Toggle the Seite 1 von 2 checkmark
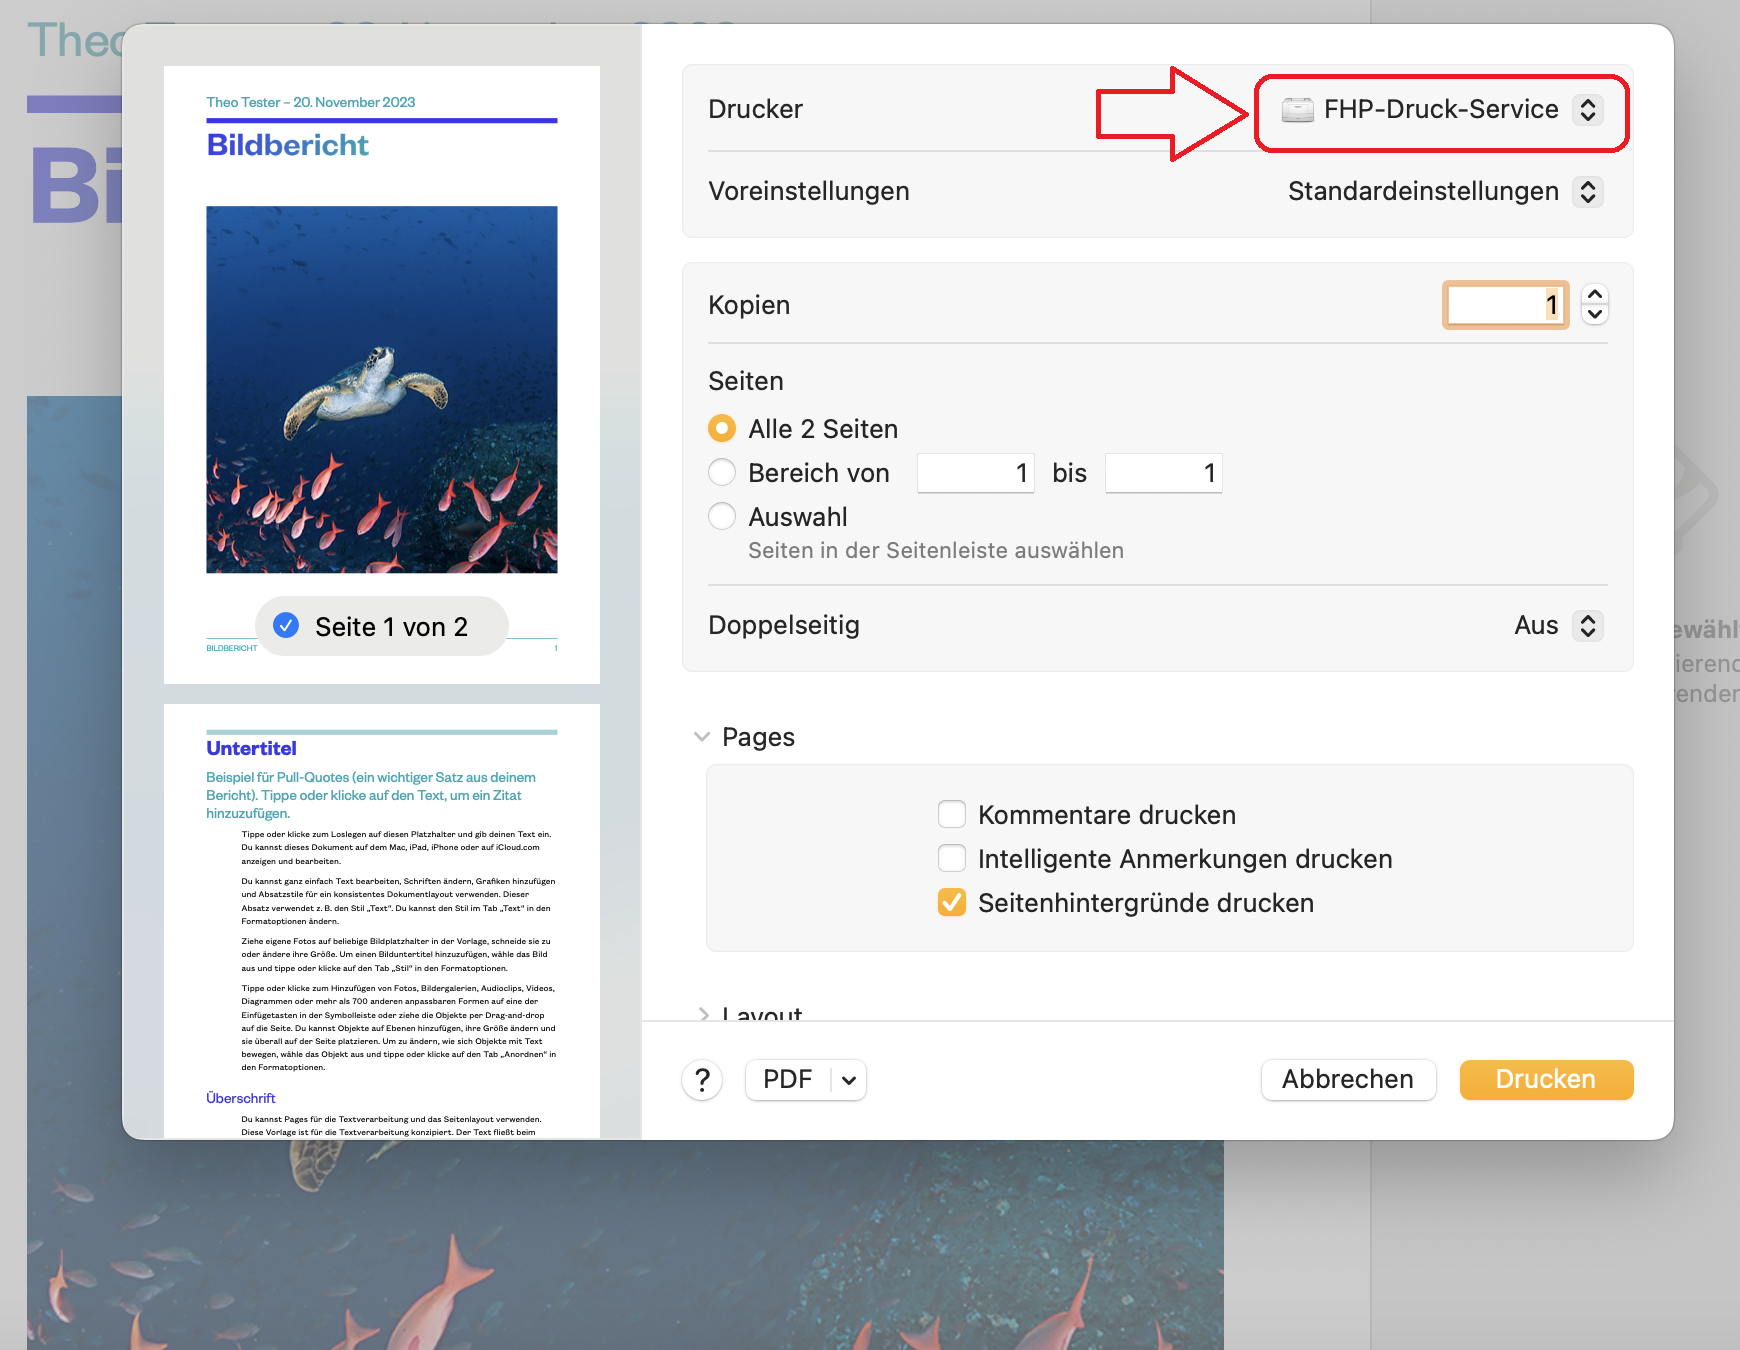 [286, 626]
